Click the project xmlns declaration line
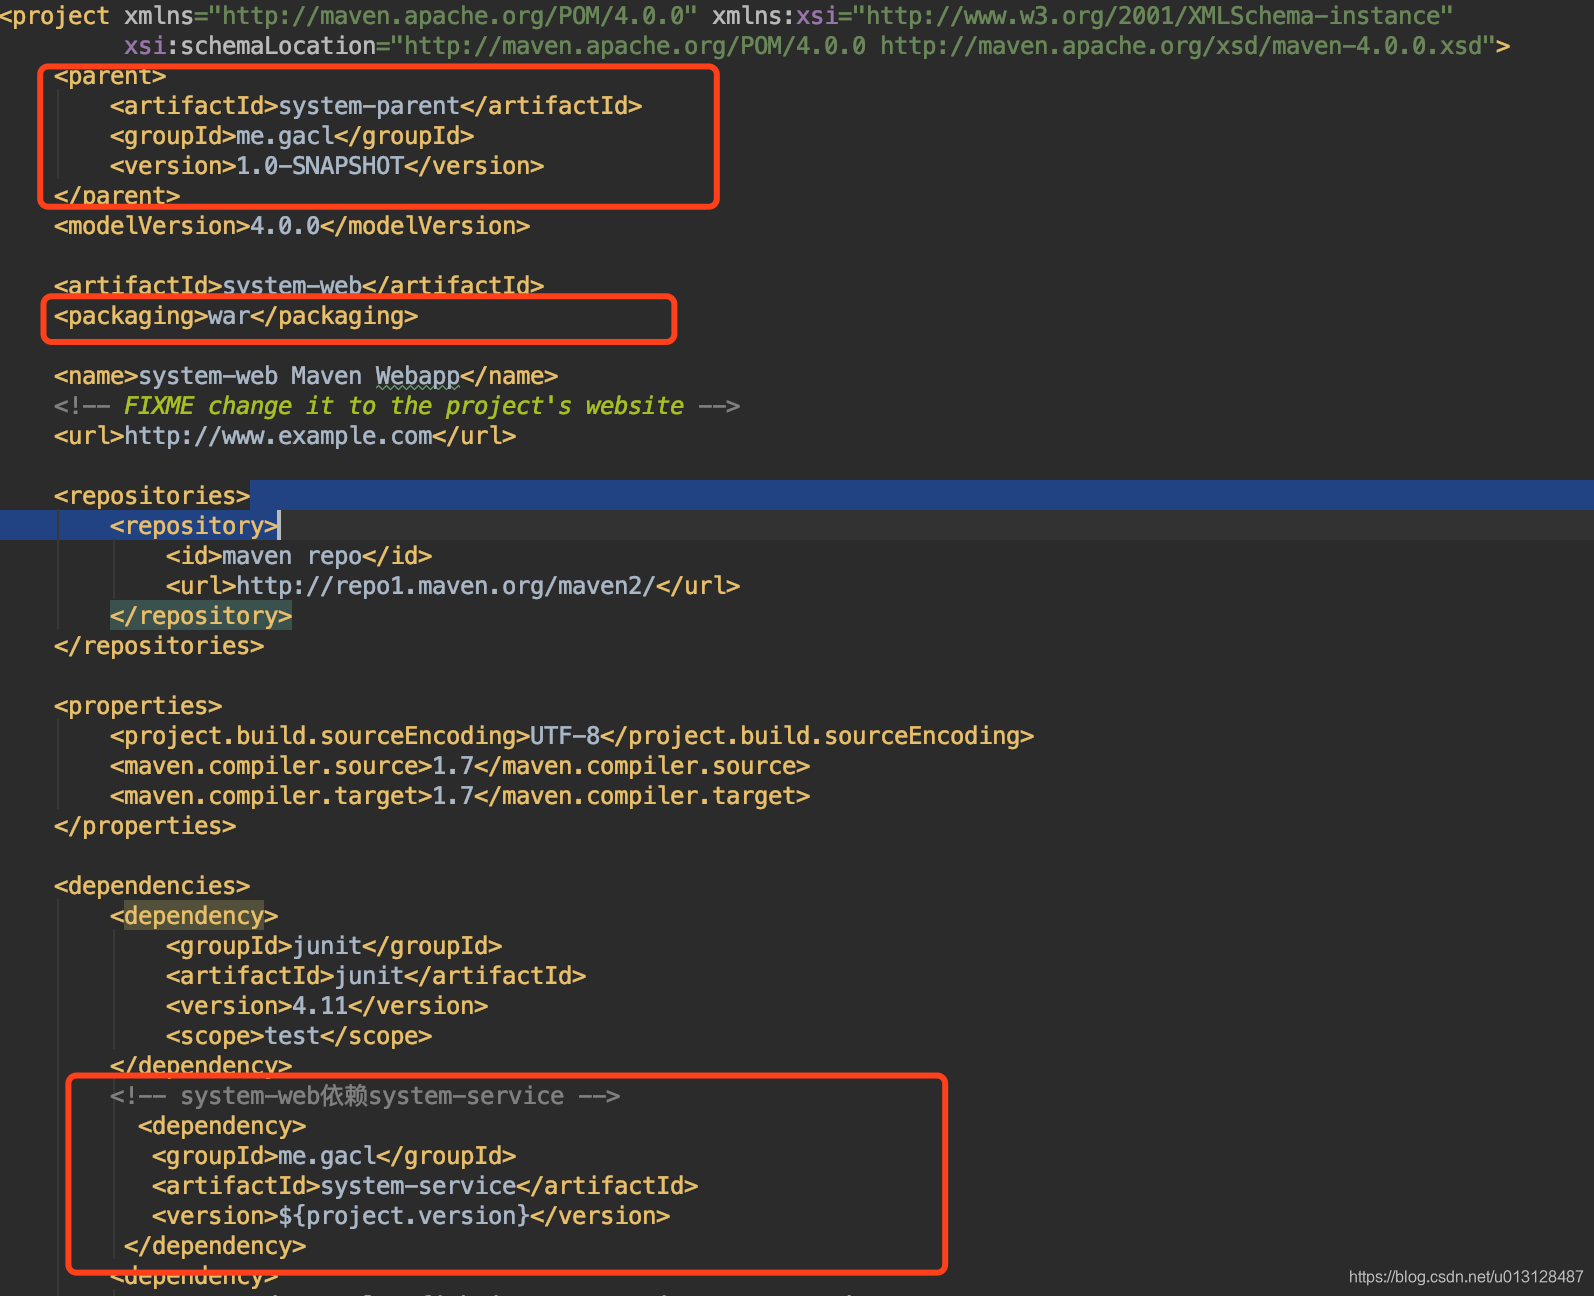Screen dimensions: 1594x1296 point(727,16)
